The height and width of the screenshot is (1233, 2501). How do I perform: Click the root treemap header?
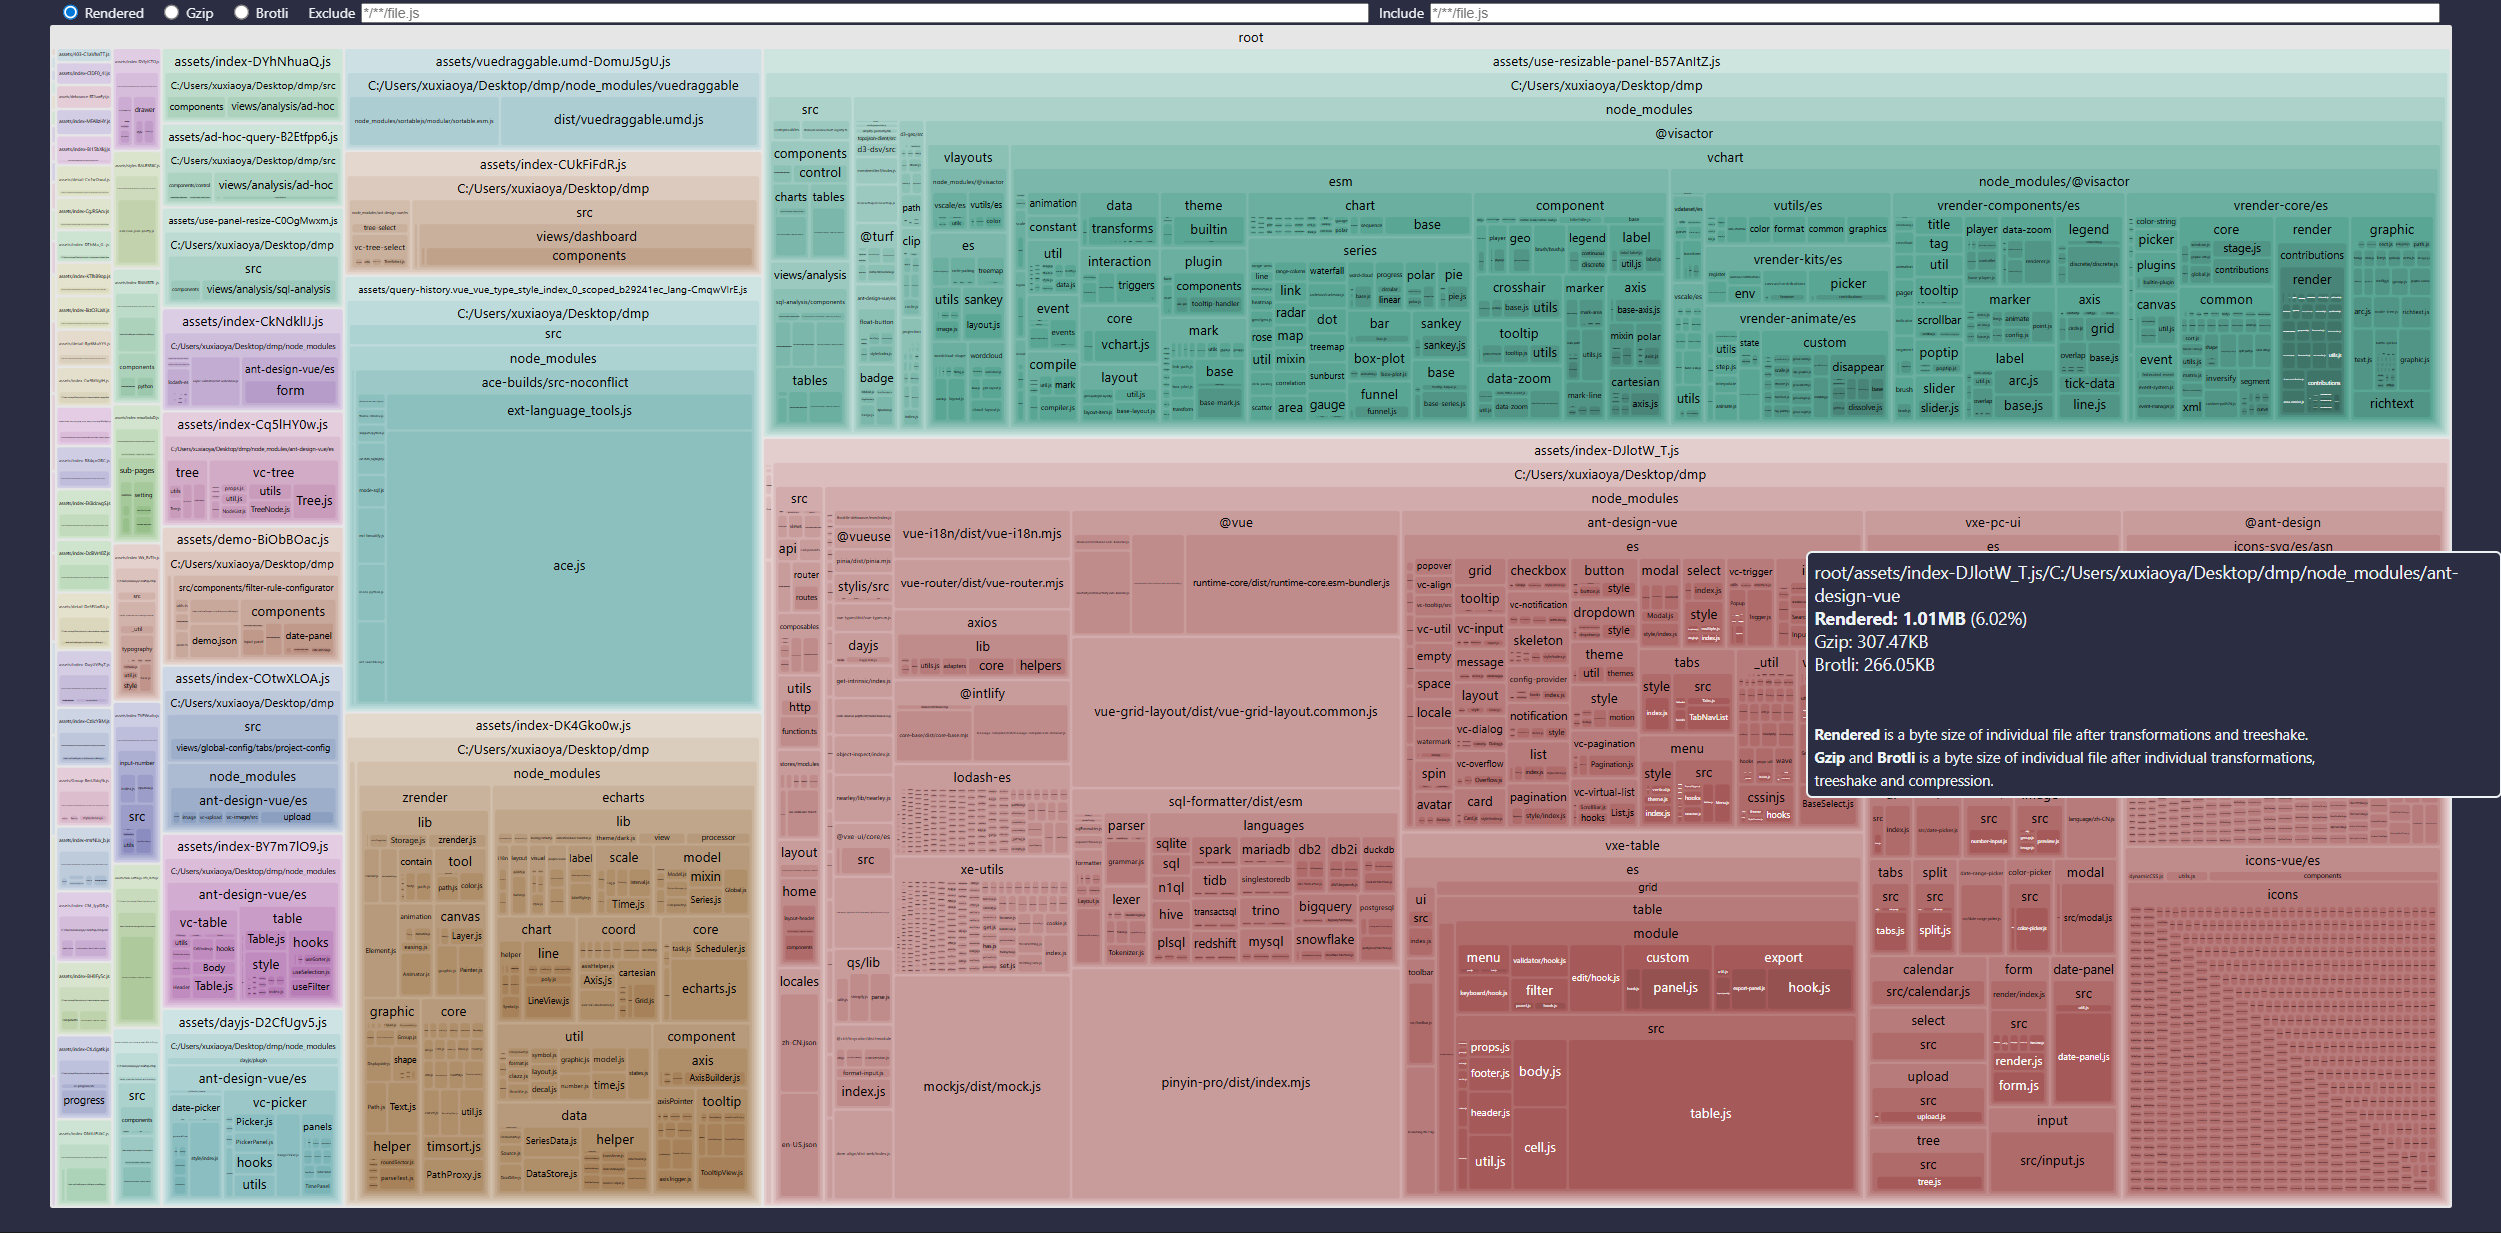tap(1250, 38)
